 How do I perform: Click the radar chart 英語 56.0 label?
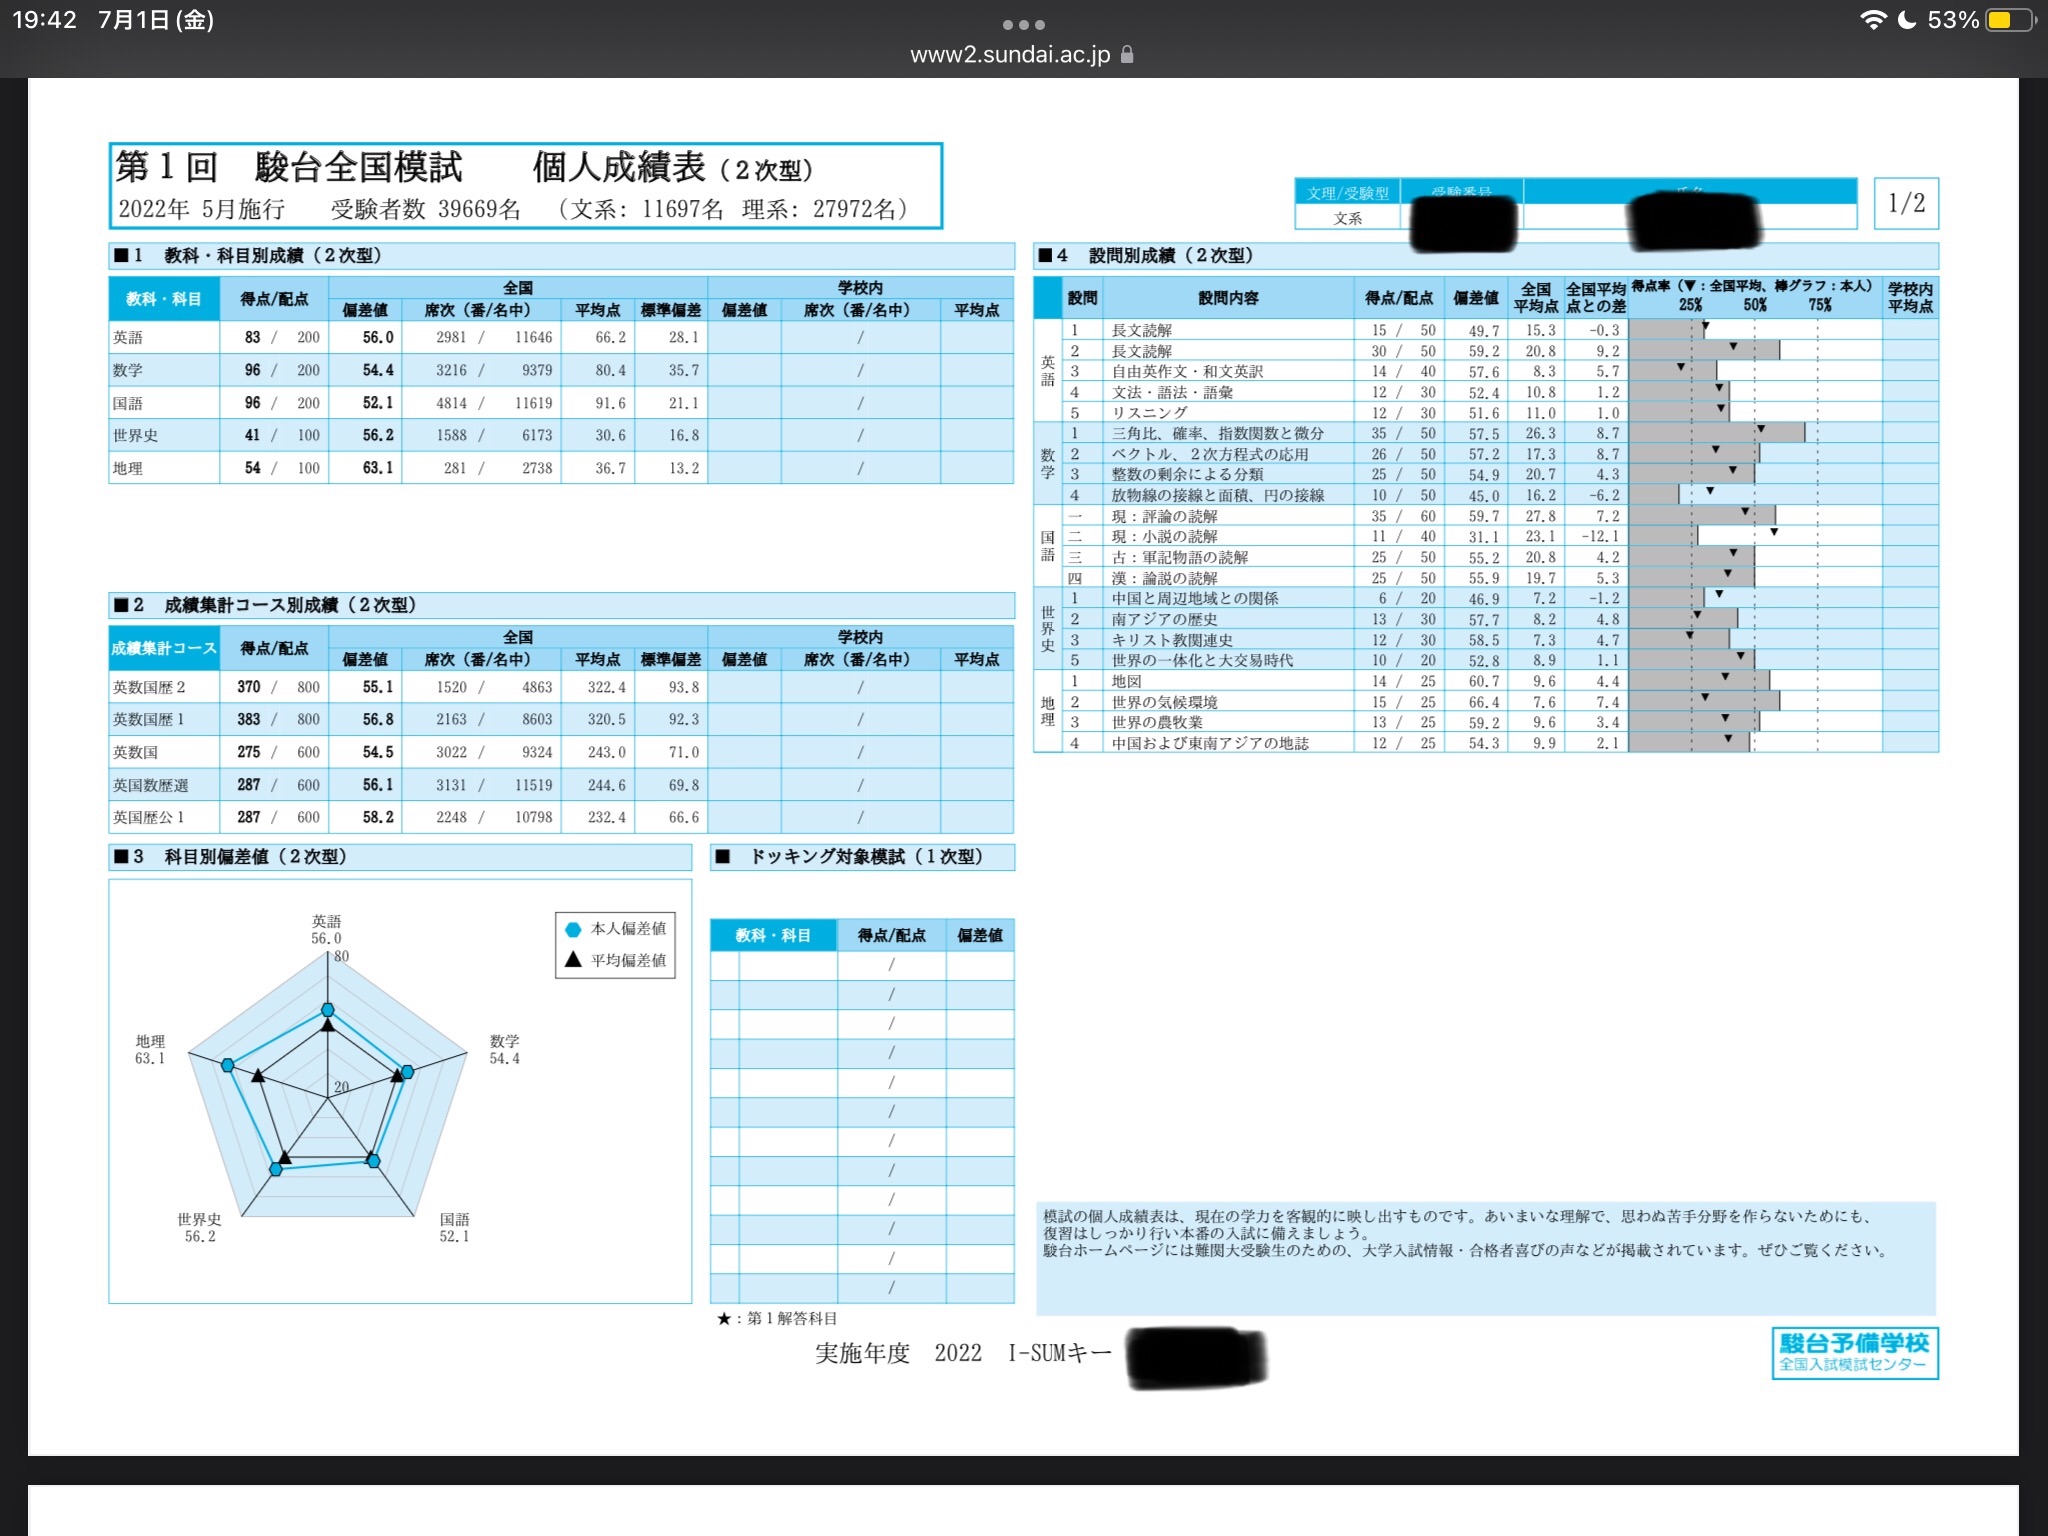pos(326,929)
